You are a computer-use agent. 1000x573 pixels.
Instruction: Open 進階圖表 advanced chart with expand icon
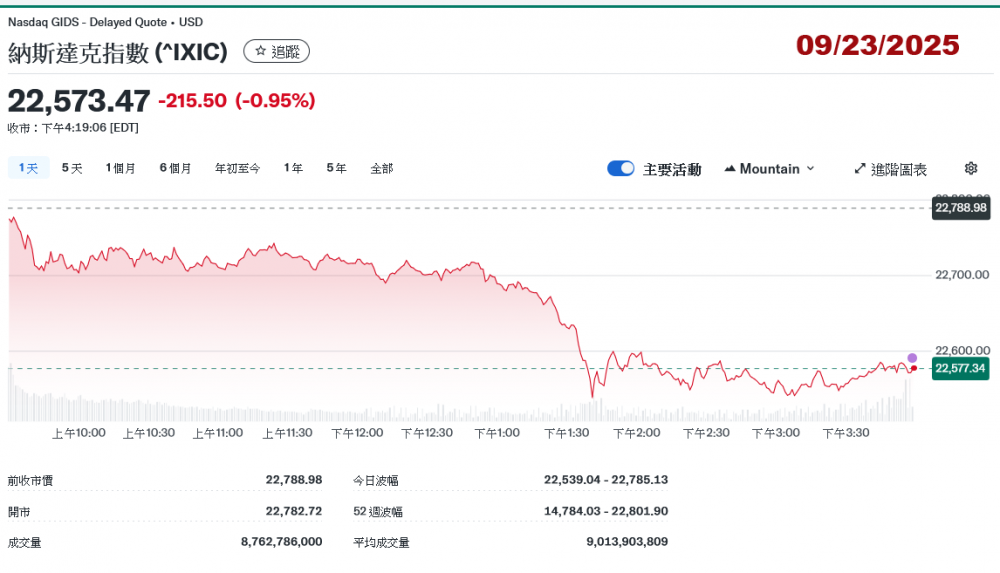tap(890, 169)
